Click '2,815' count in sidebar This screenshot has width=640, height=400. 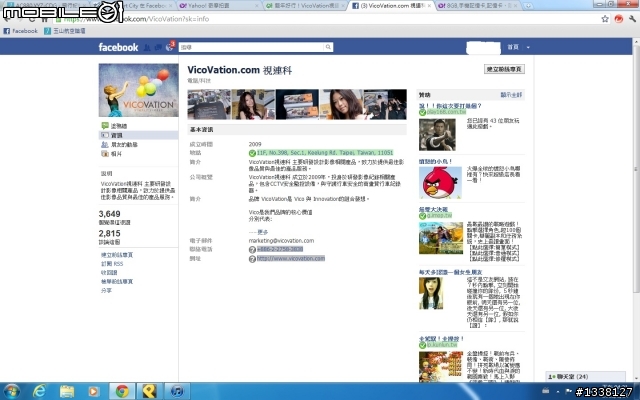coord(109,233)
